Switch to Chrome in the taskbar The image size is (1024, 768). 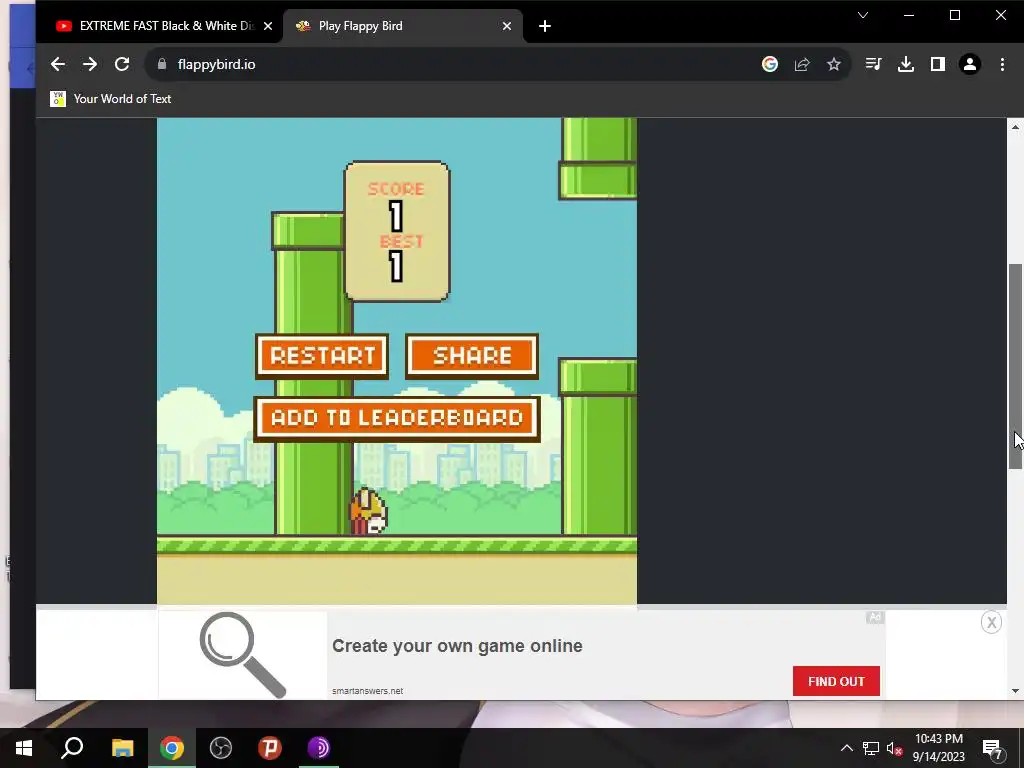pyautogui.click(x=172, y=748)
